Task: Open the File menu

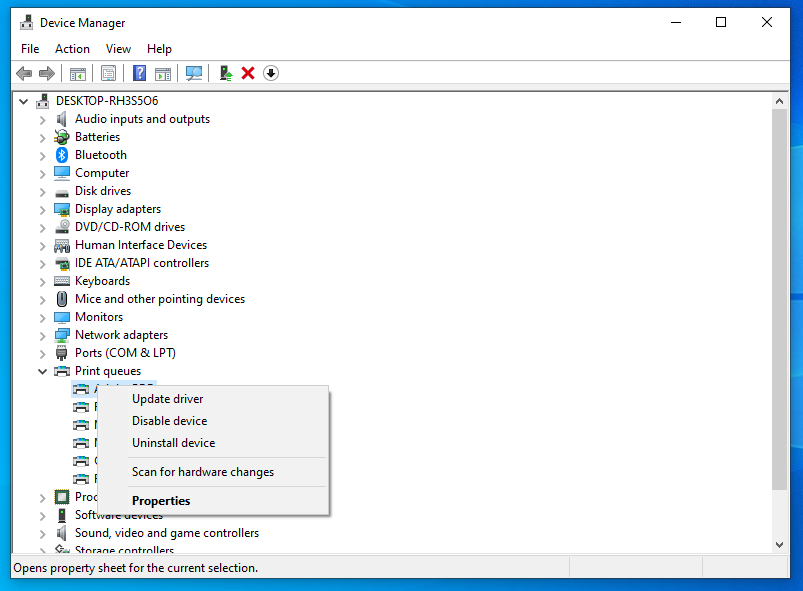Action: [x=30, y=49]
